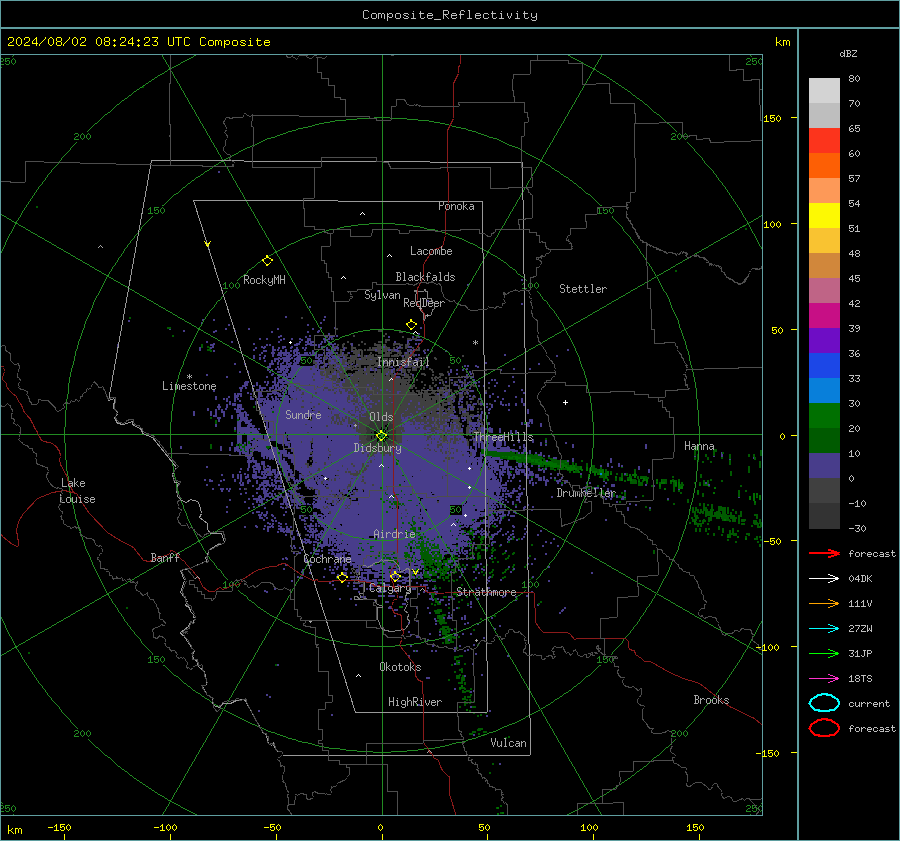Click the yellow radar site marker at Didsbury

[x=382, y=435]
